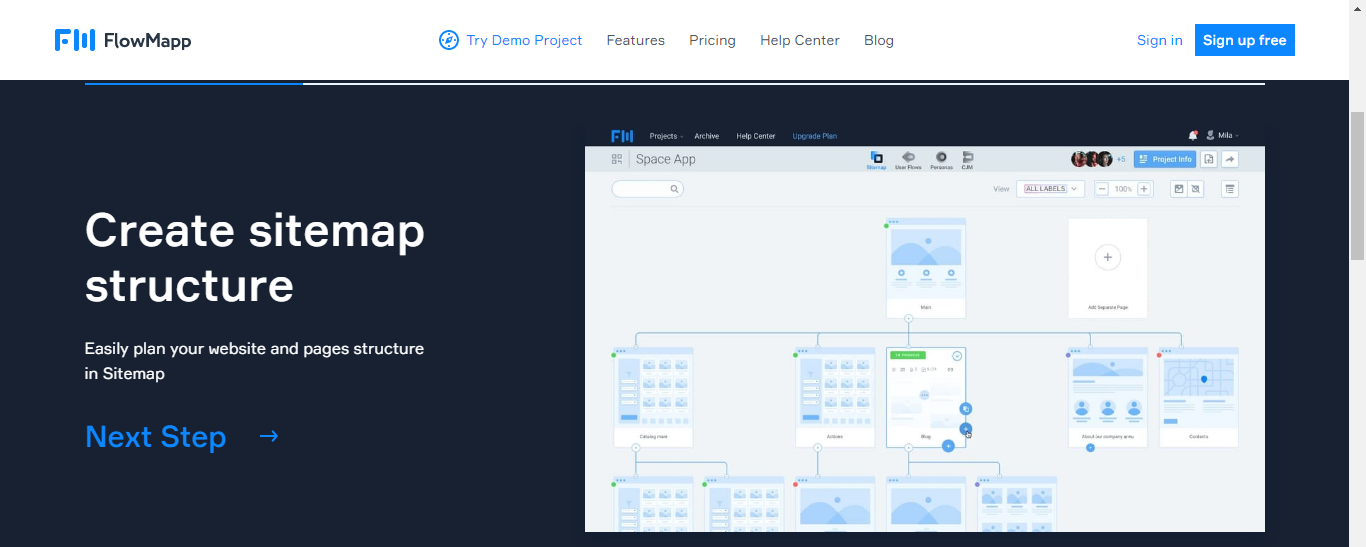
Task: Open the Personas tool icon
Action: (941, 158)
